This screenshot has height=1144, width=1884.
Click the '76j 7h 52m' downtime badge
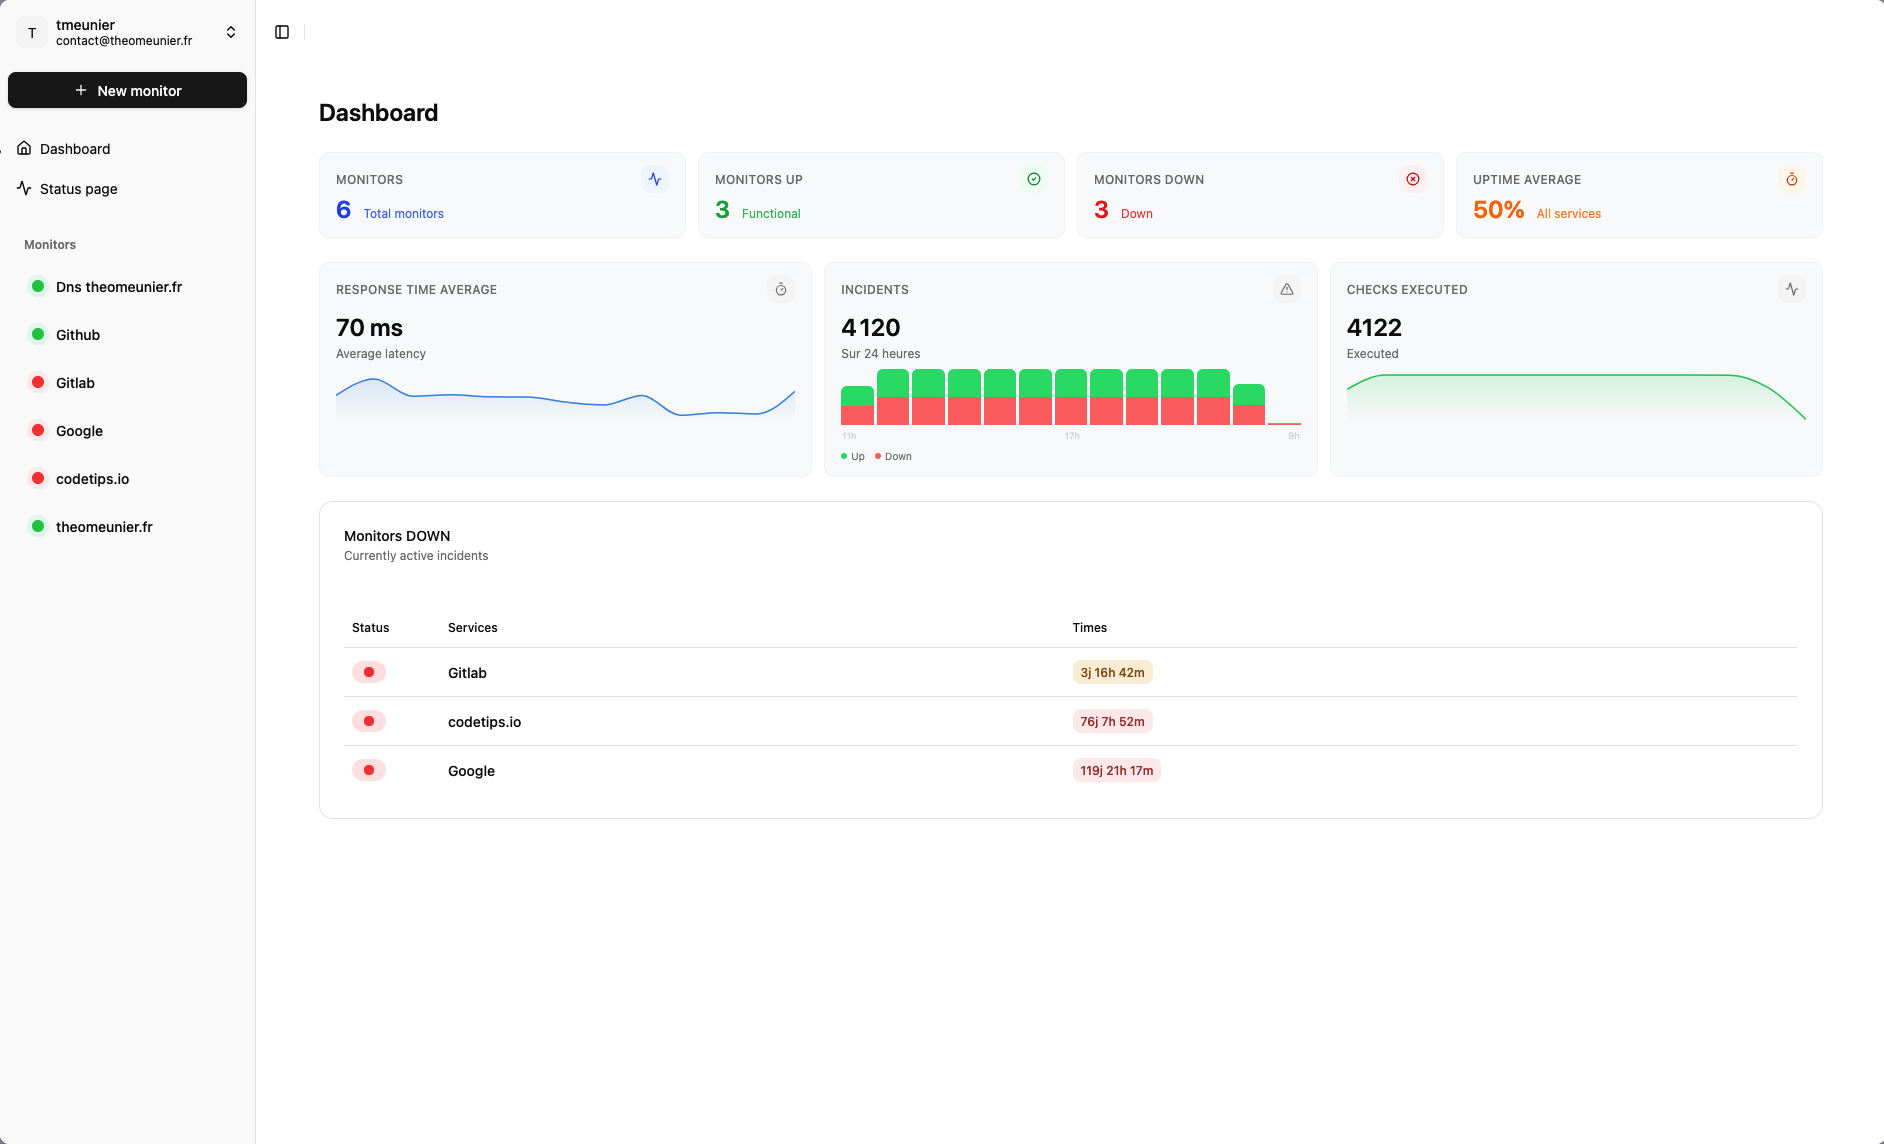pos(1112,721)
